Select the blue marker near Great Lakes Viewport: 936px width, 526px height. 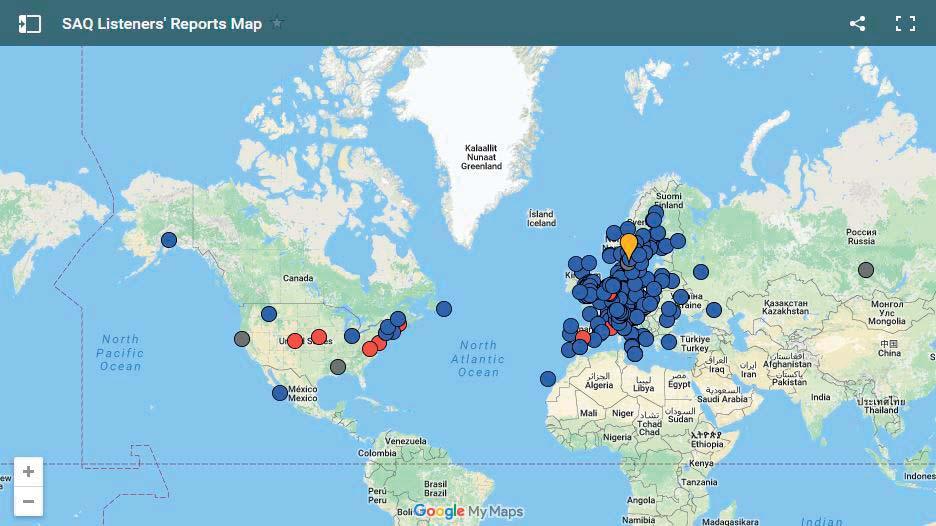tap(352, 336)
